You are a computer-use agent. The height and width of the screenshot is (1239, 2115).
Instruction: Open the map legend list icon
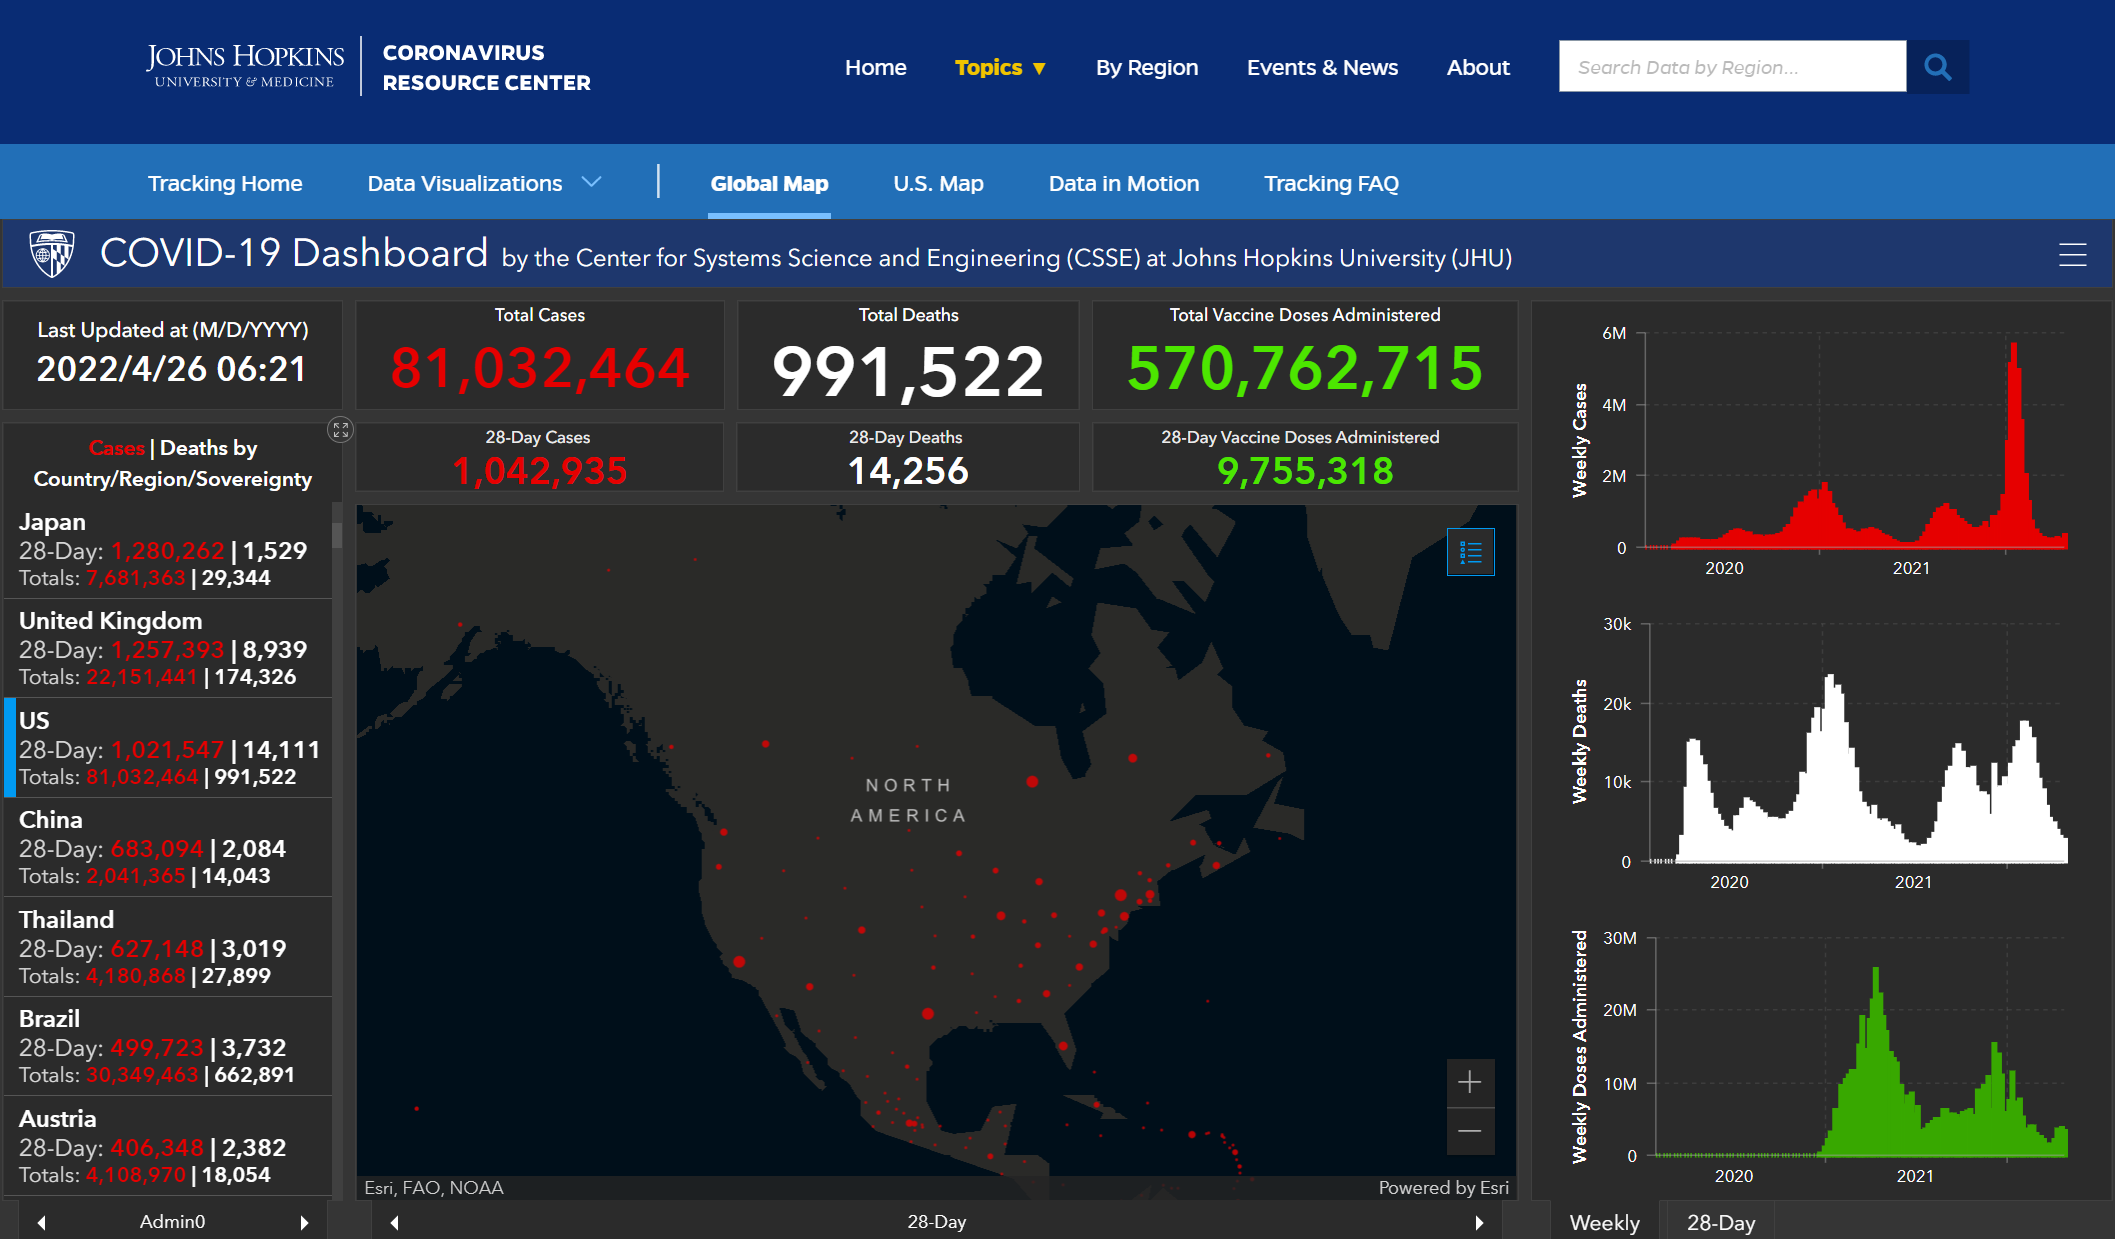click(1470, 552)
